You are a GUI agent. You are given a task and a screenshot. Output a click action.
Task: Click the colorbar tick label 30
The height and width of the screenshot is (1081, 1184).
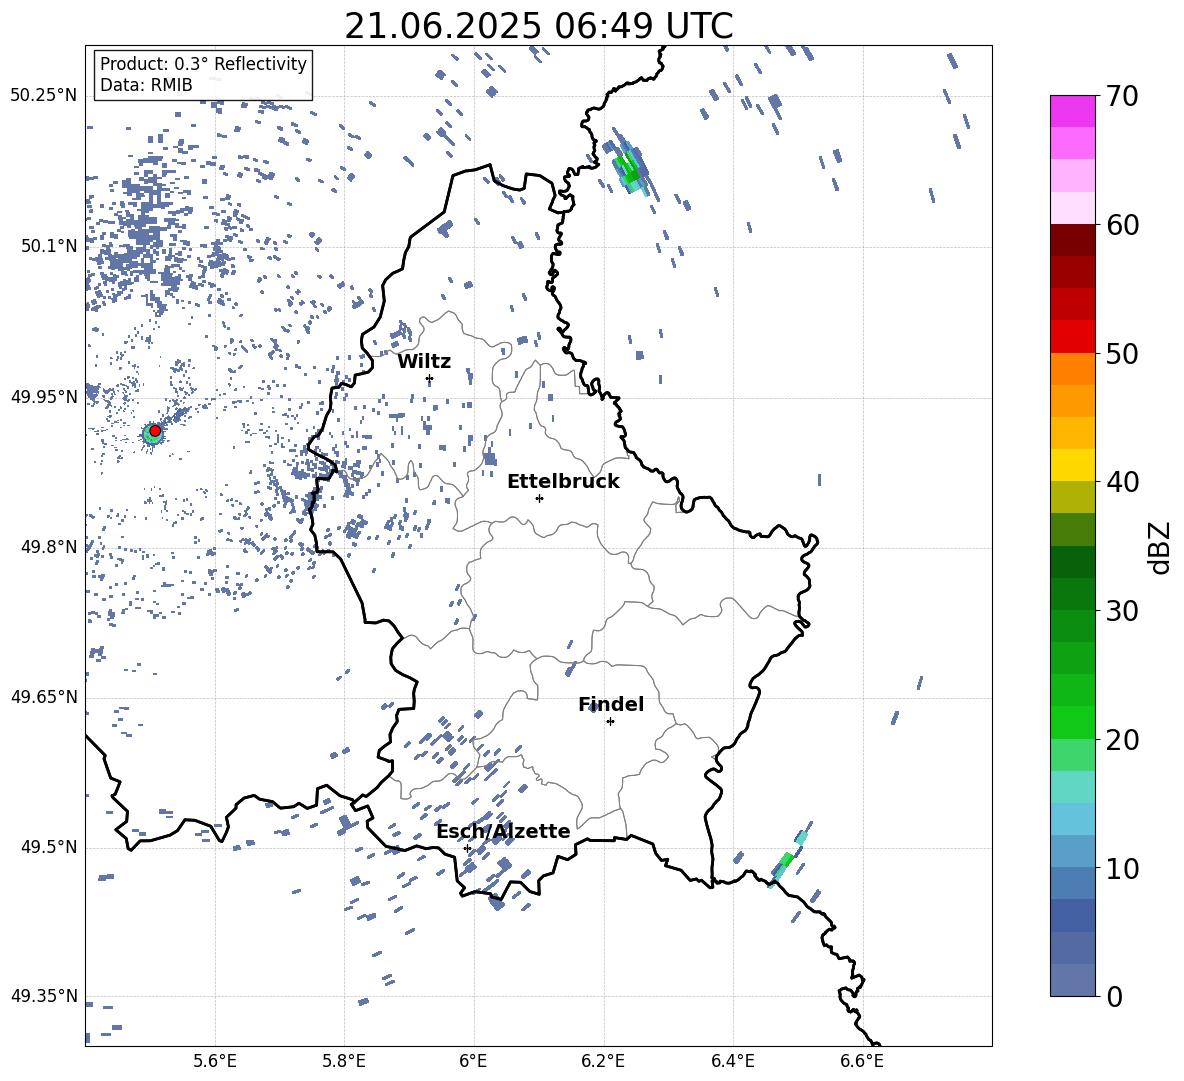click(1121, 611)
